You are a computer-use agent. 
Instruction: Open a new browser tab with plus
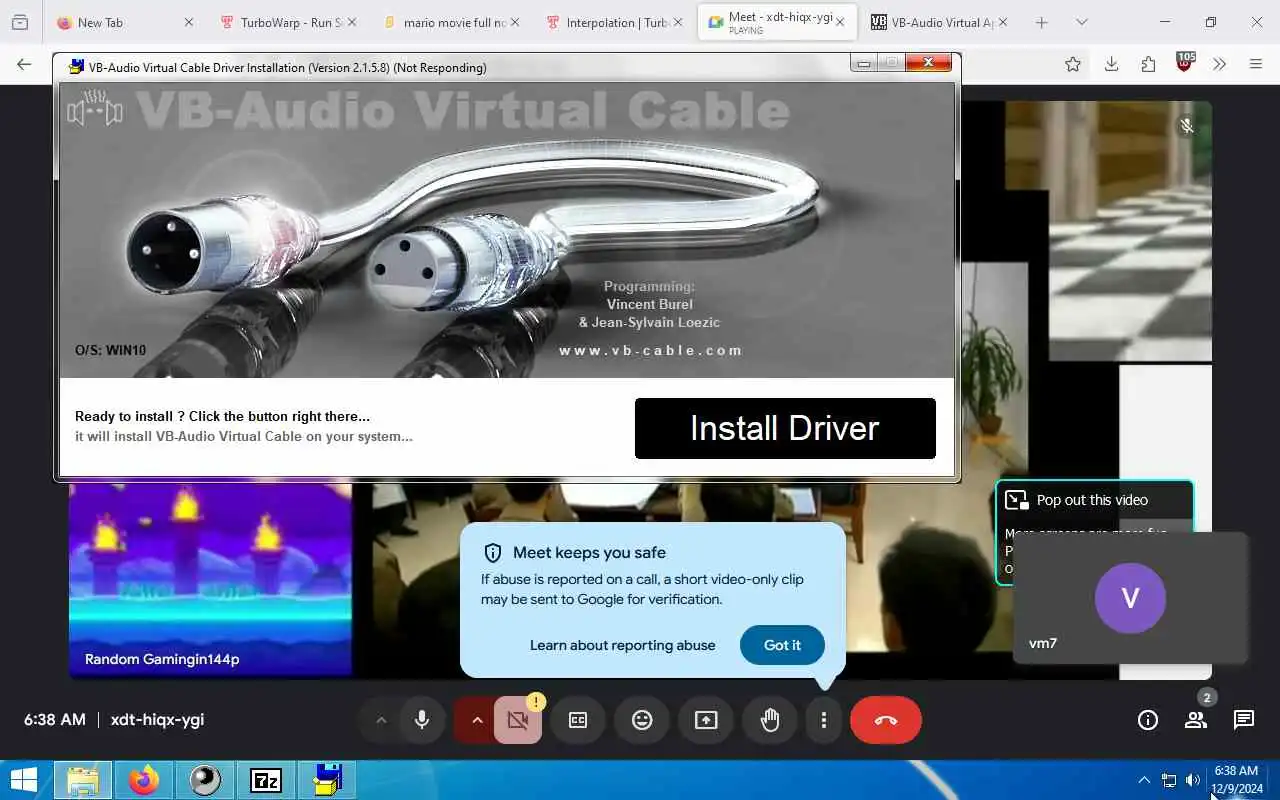tap(1041, 22)
